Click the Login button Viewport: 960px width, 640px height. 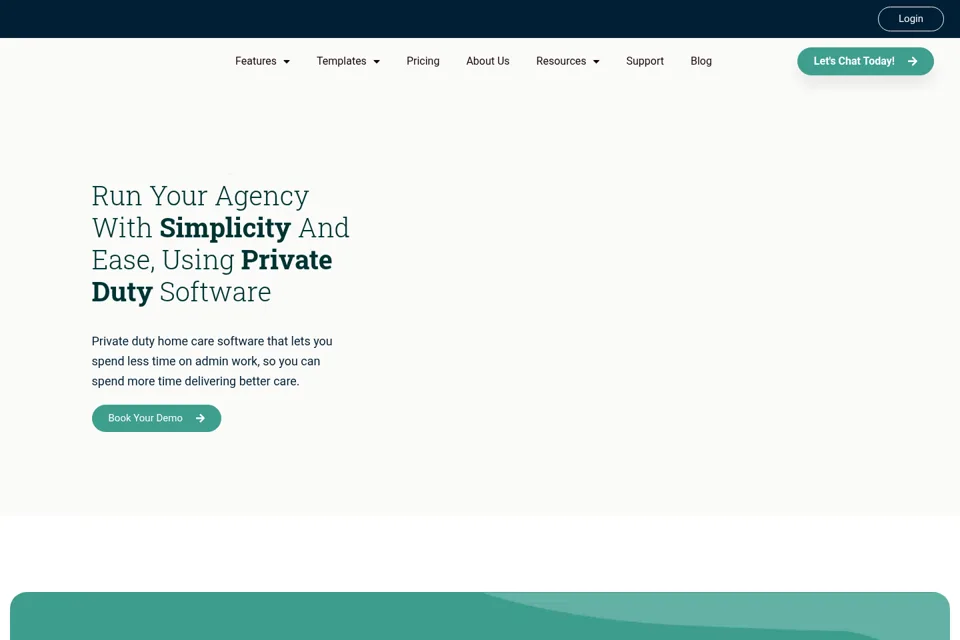pyautogui.click(x=910, y=19)
